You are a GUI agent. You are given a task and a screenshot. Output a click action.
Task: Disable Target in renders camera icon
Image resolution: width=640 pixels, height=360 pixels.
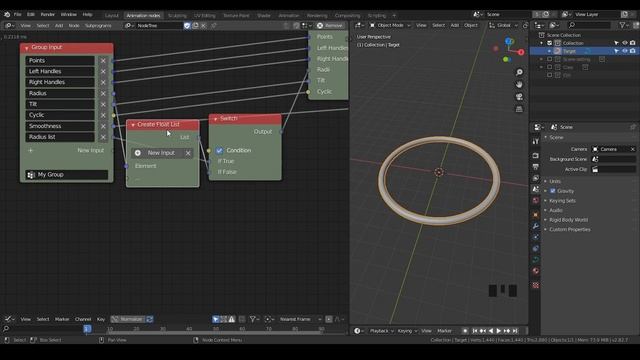(633, 51)
